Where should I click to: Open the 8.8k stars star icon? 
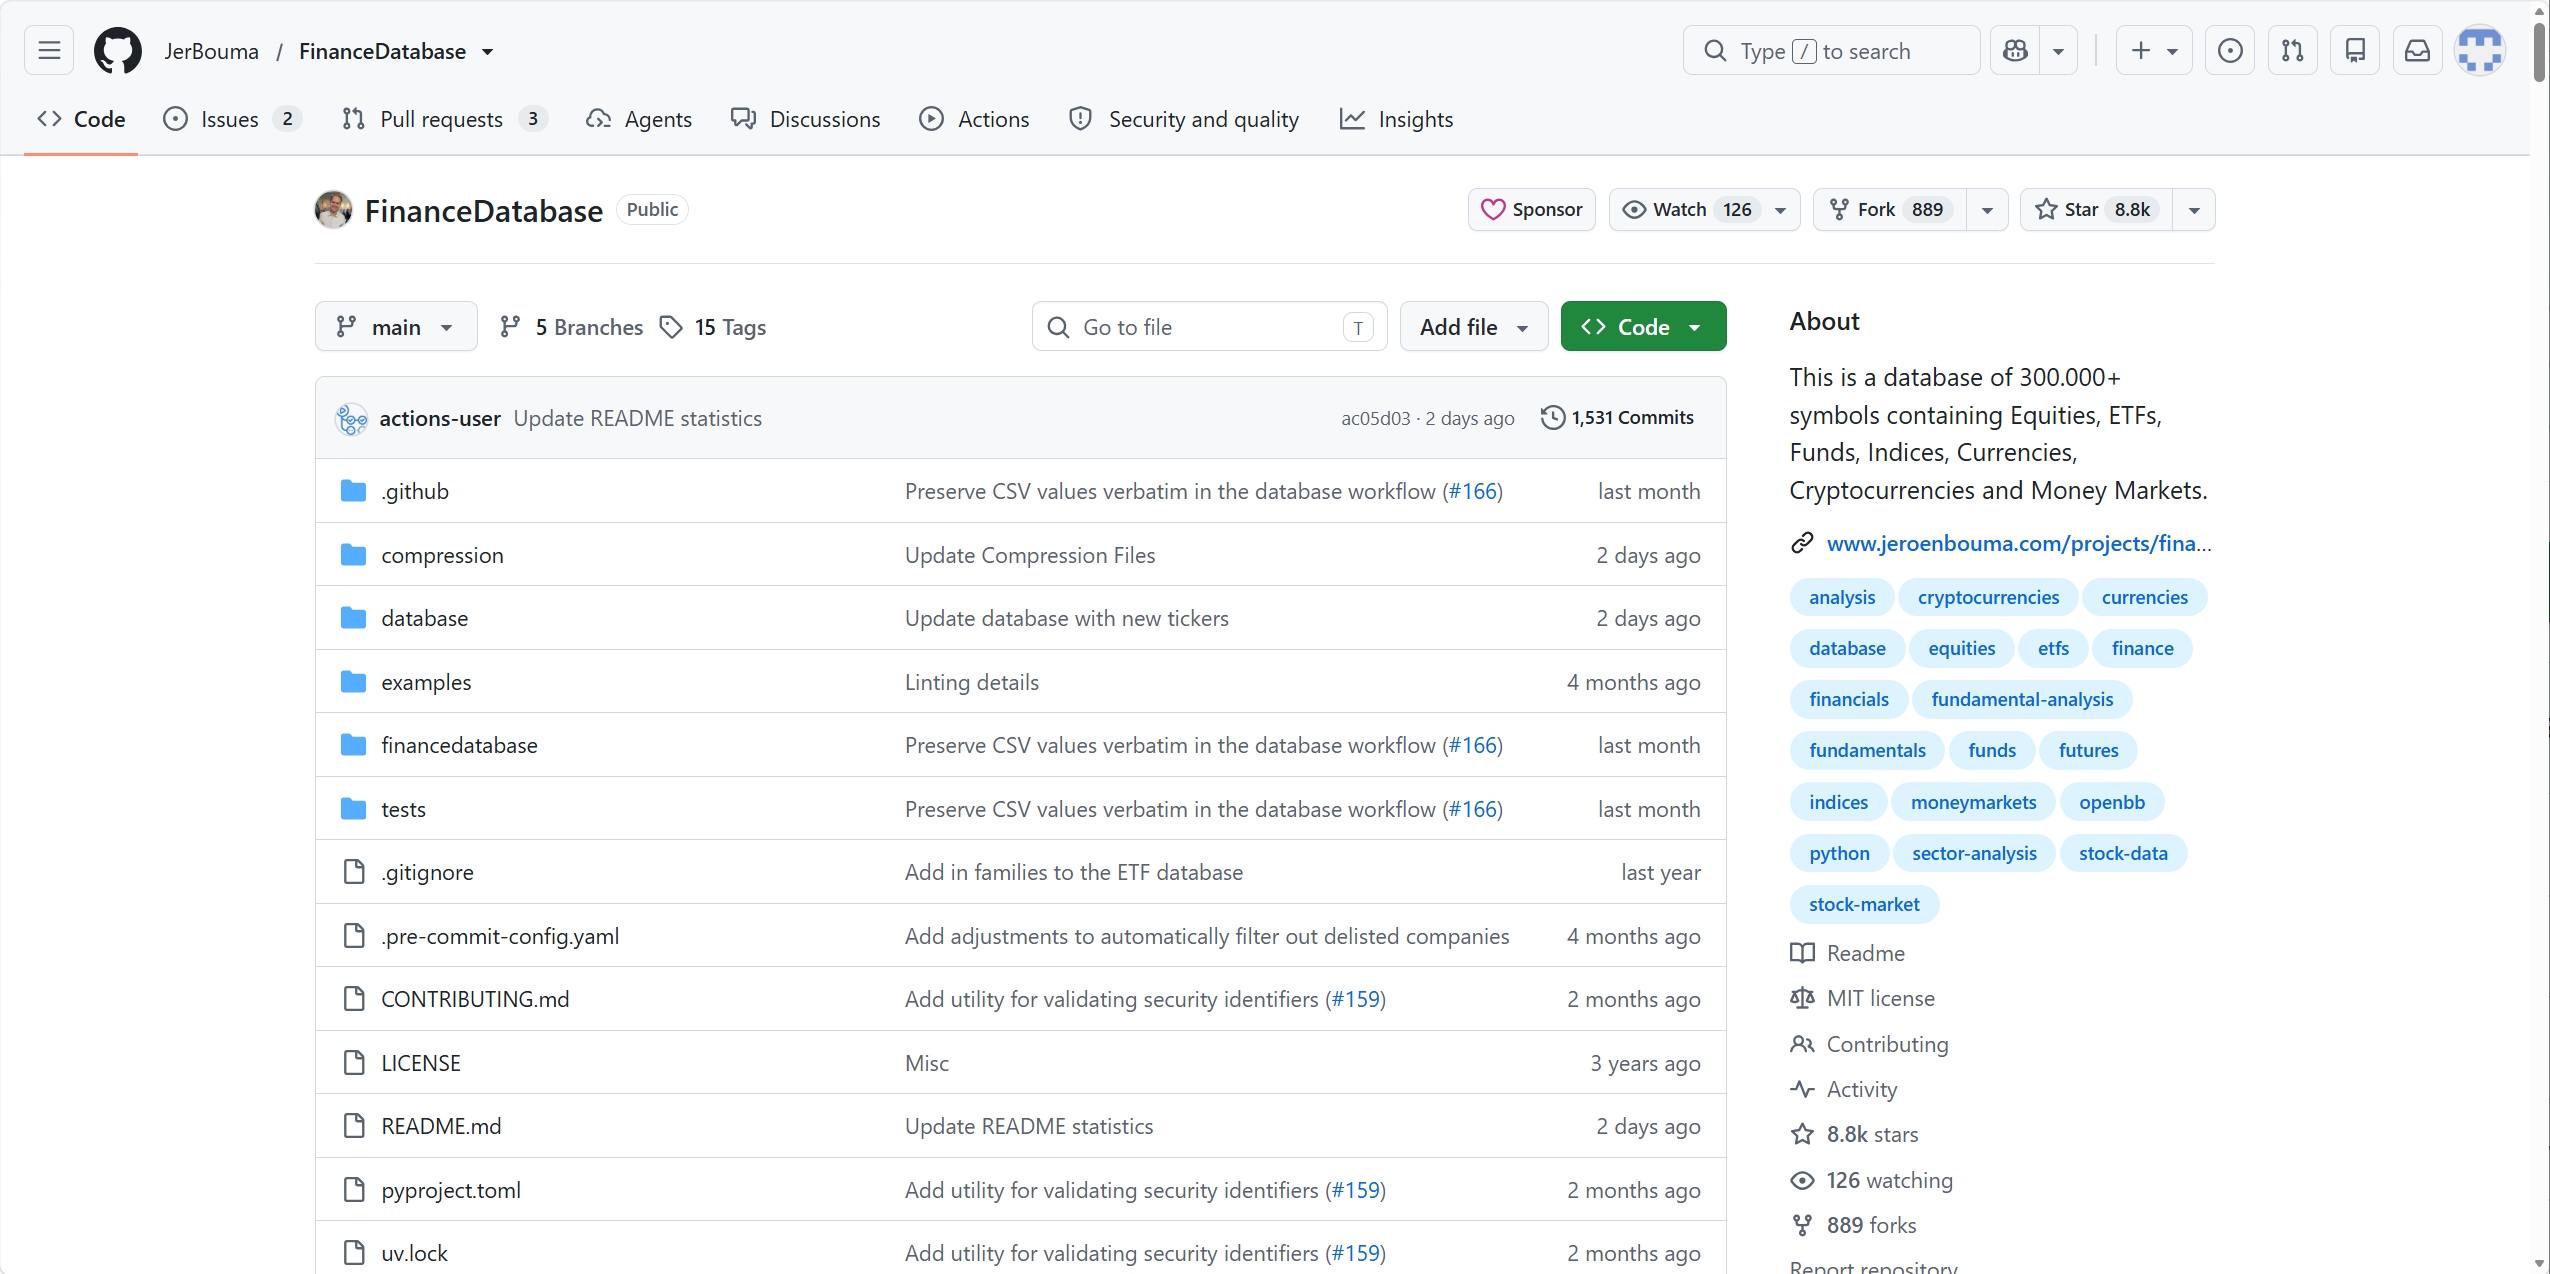(1802, 1134)
